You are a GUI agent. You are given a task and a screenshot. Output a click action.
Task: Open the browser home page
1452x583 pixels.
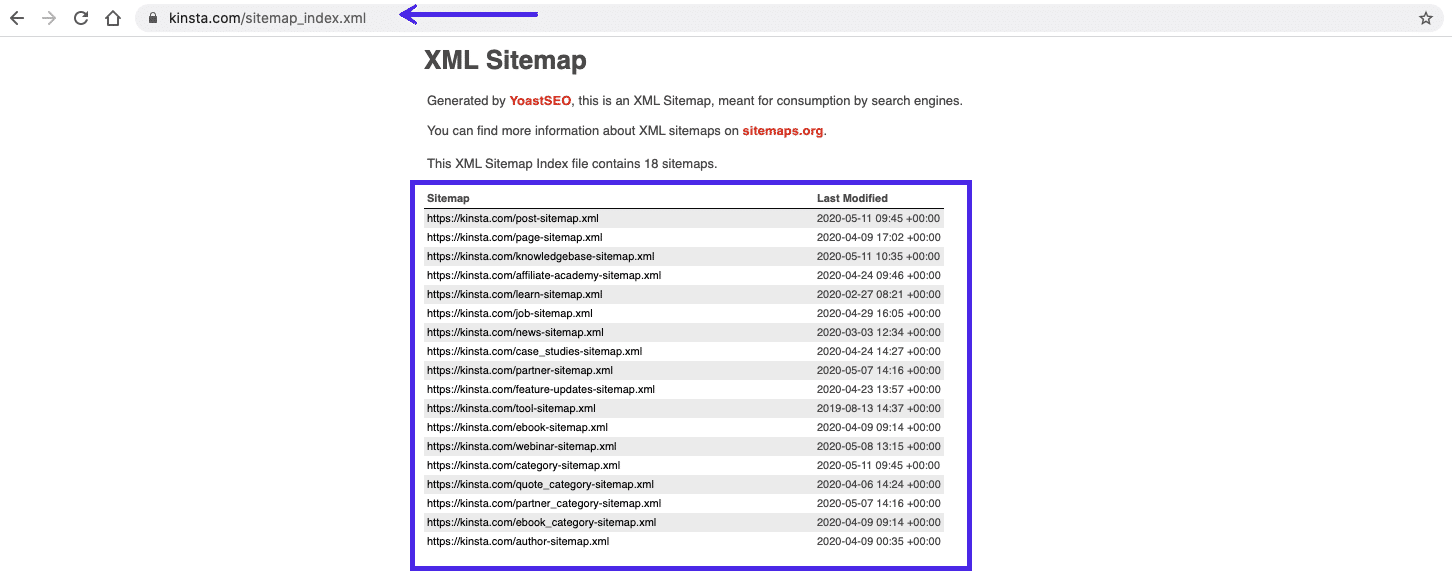click(x=112, y=17)
